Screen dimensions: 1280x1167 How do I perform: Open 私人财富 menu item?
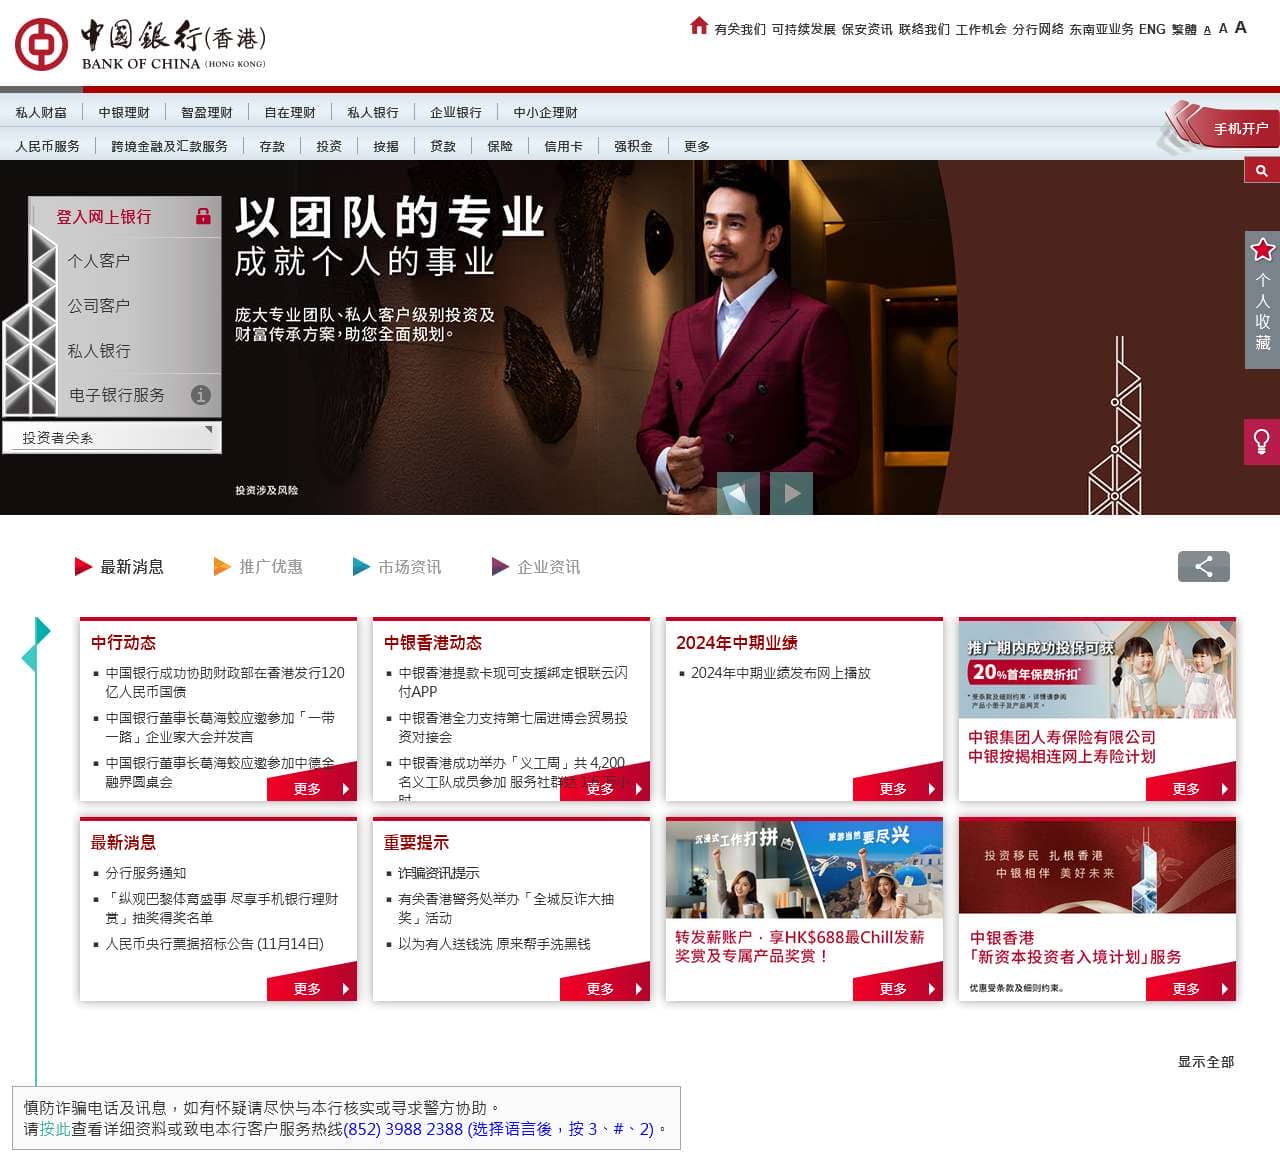tap(41, 112)
